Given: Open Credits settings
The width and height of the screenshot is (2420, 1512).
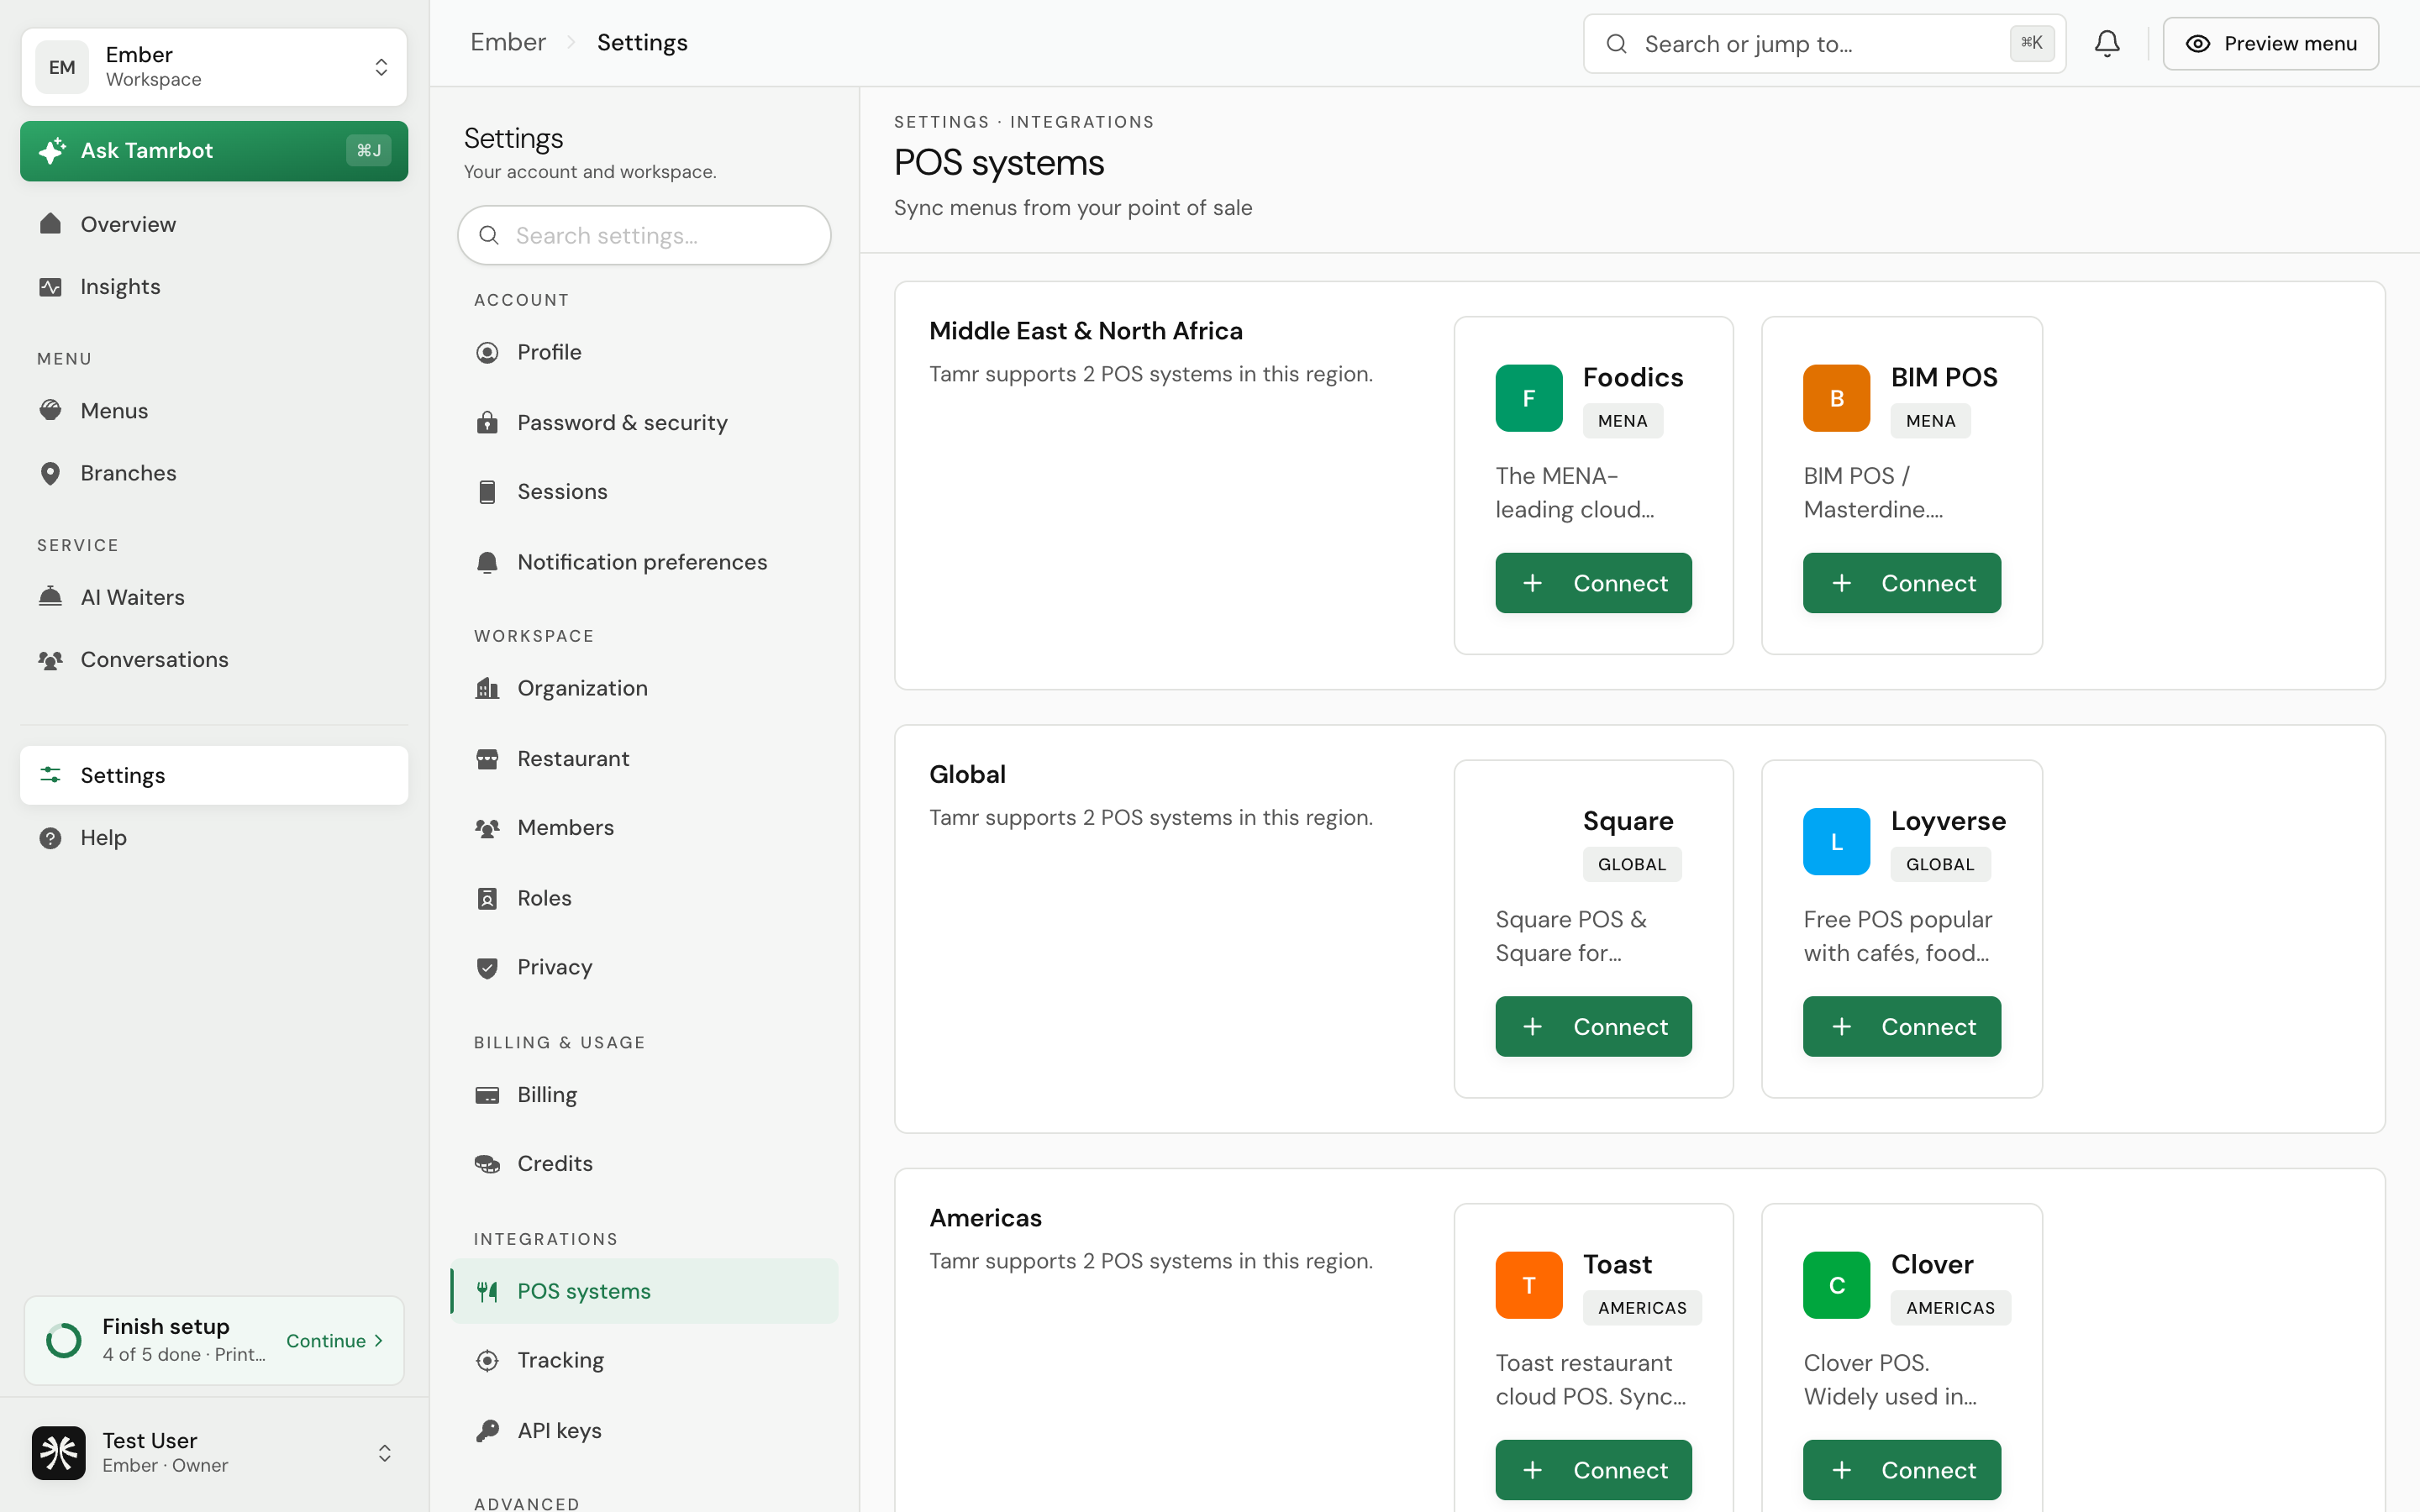Looking at the screenshot, I should click(644, 1163).
